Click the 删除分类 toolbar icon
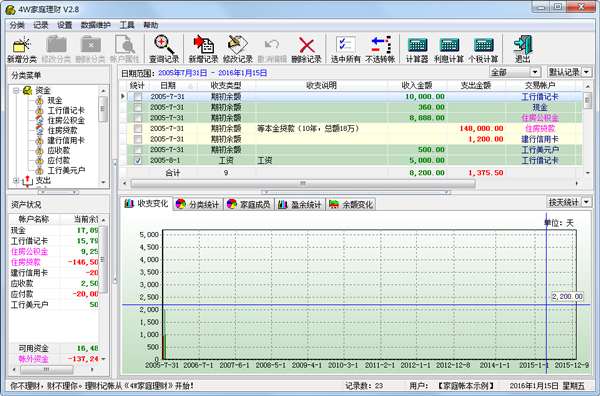 pyautogui.click(x=90, y=49)
